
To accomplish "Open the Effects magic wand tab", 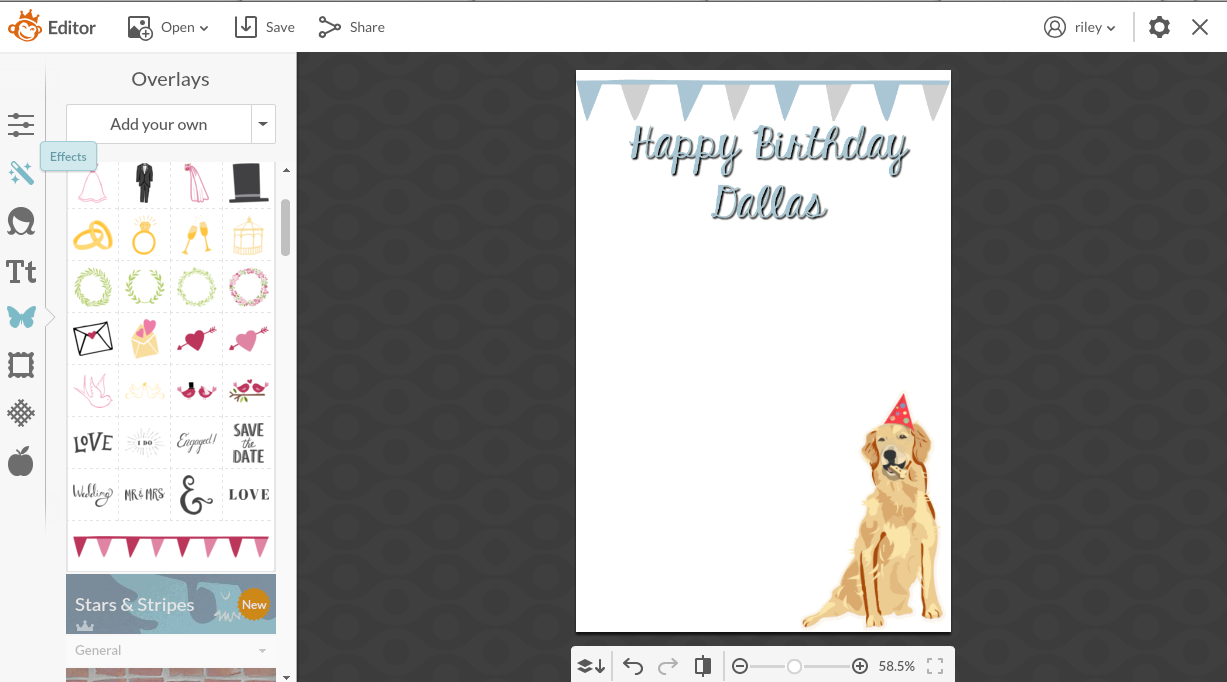I will (21, 173).
